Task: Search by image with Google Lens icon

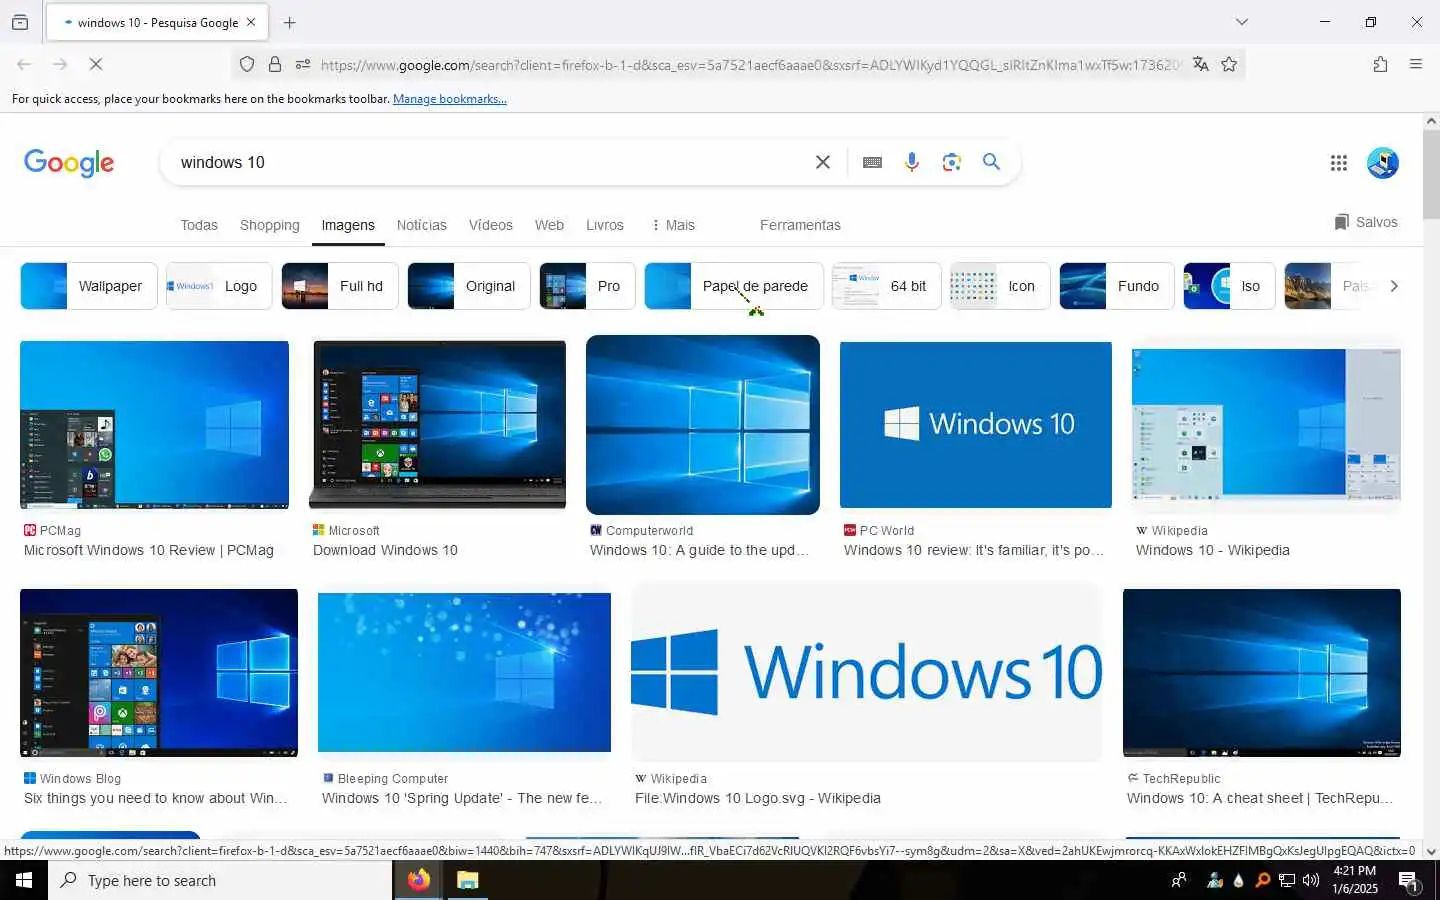Action: tap(952, 162)
